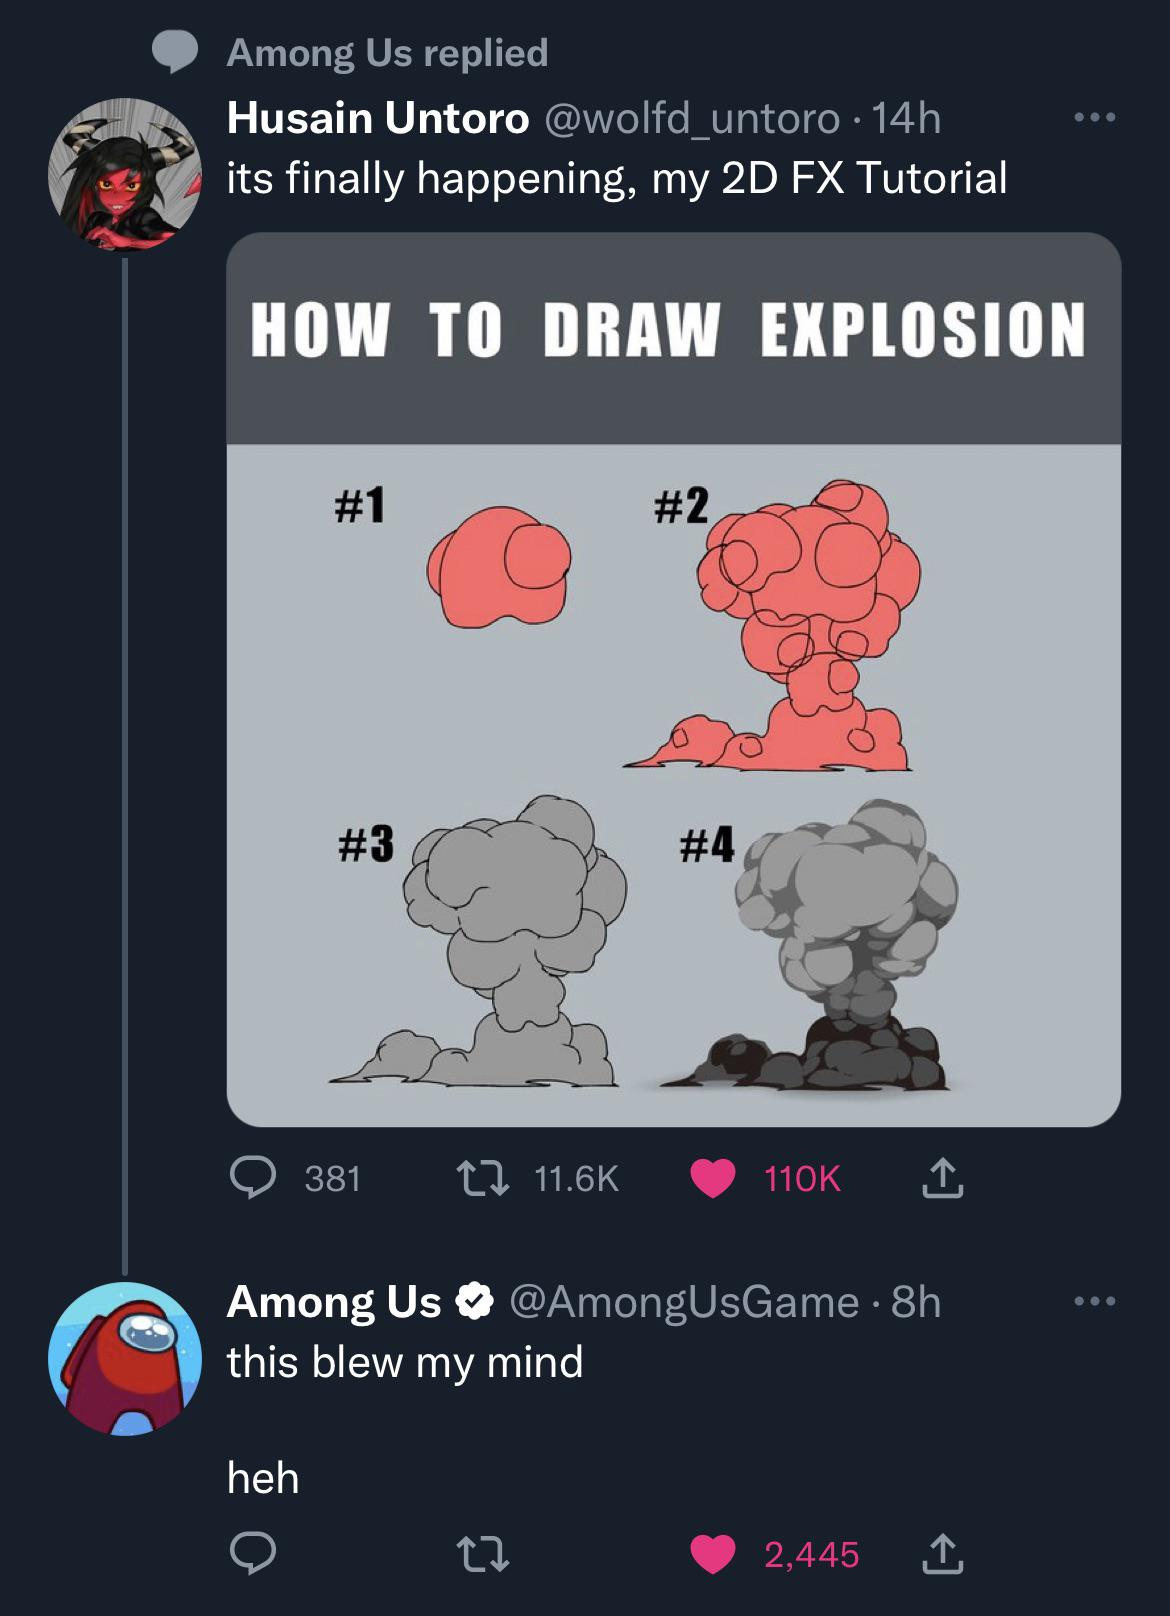Image resolution: width=1170 pixels, height=1616 pixels.
Task: Open the @wolfd_untoro handle link
Action: (692, 118)
